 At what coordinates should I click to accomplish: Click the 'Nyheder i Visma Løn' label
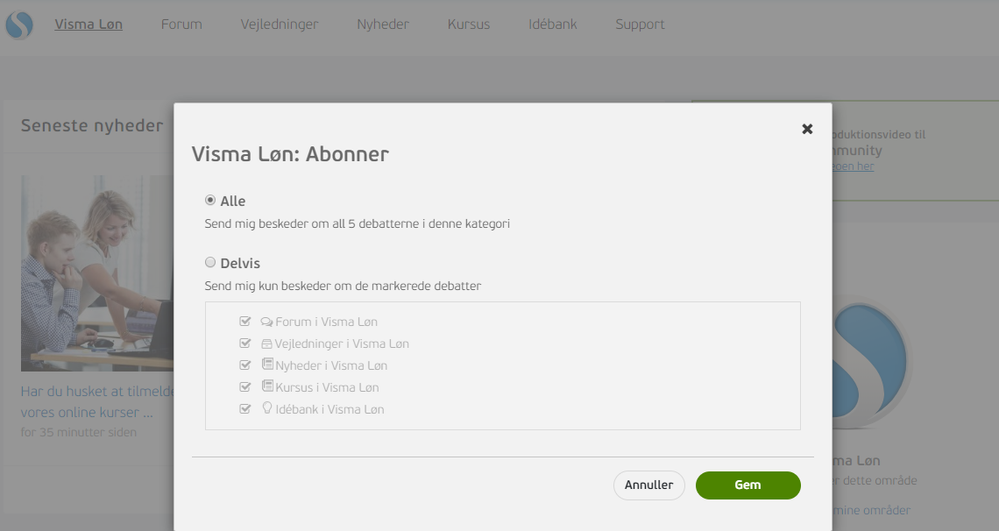click(x=331, y=366)
